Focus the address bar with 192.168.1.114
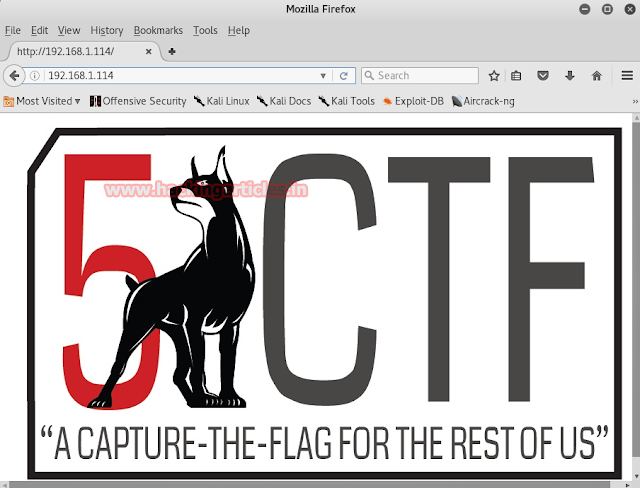Viewport: 640px width, 488px height. pos(182,75)
